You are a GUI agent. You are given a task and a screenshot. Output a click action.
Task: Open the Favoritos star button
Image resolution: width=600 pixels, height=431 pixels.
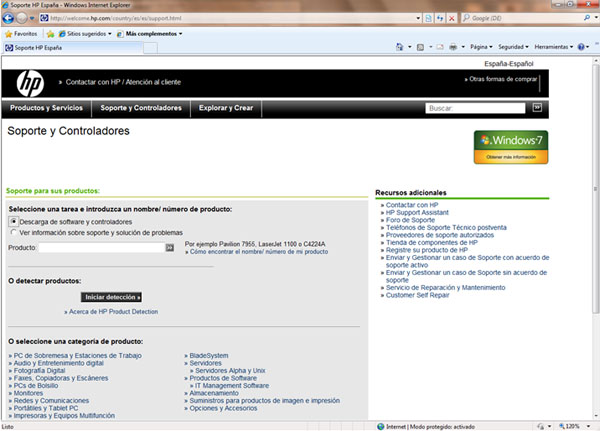pos(21,34)
